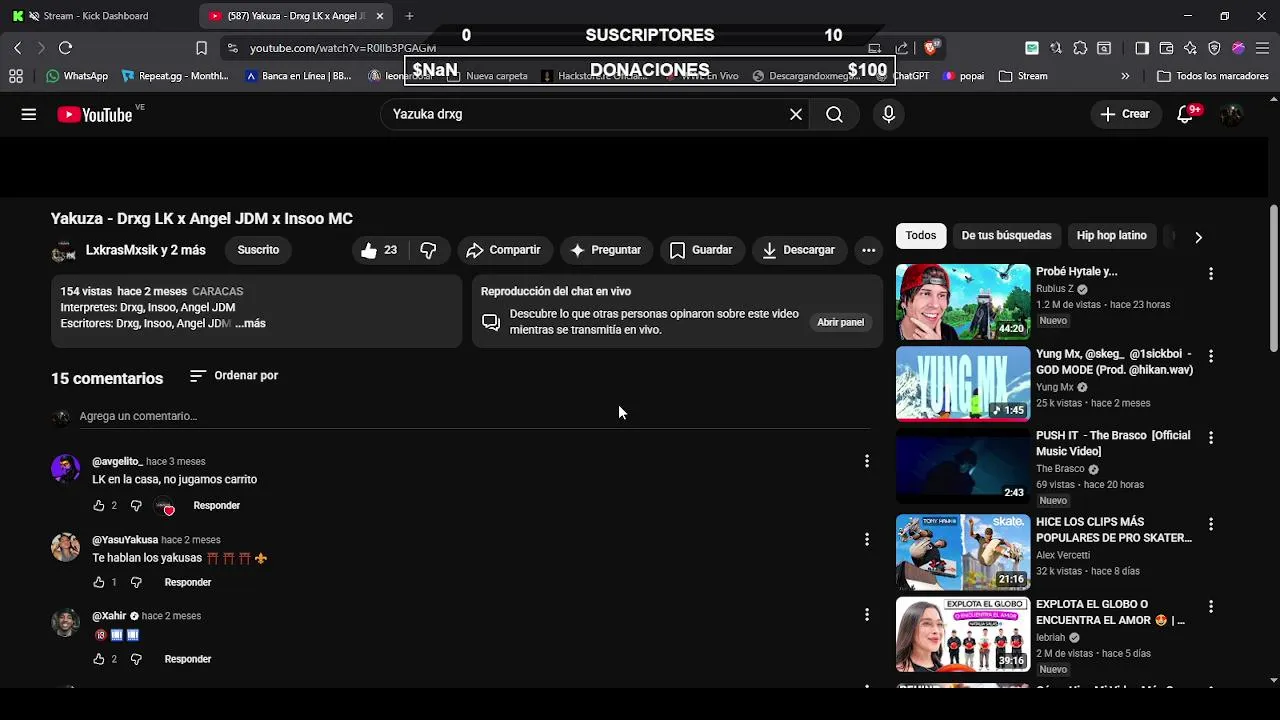Open the PUSH IT - The Brasco title

[x=1113, y=443]
